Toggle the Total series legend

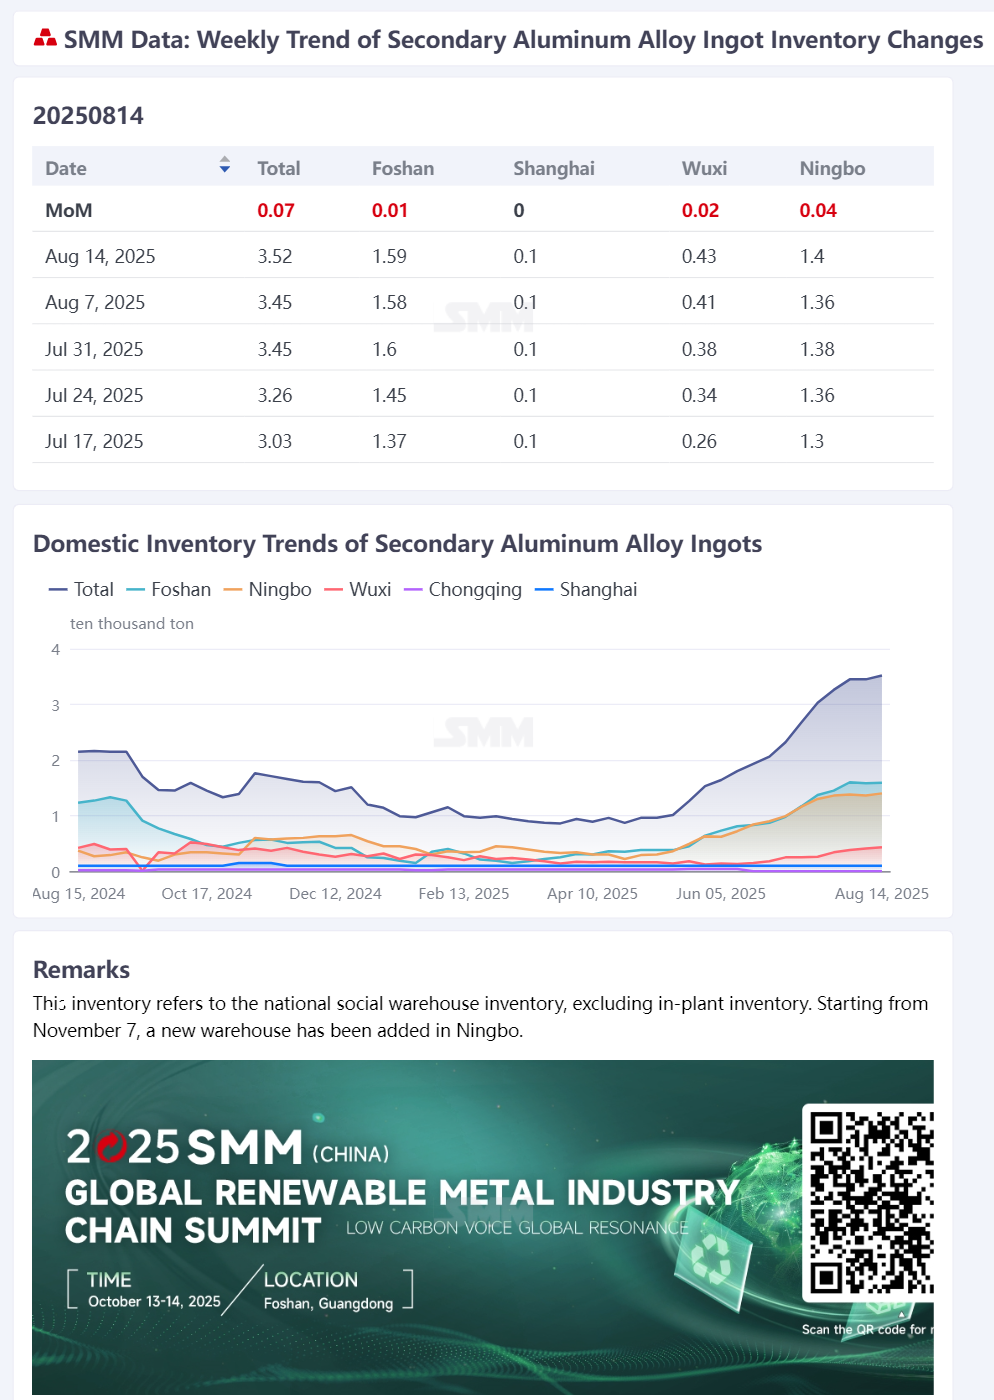click(81, 589)
